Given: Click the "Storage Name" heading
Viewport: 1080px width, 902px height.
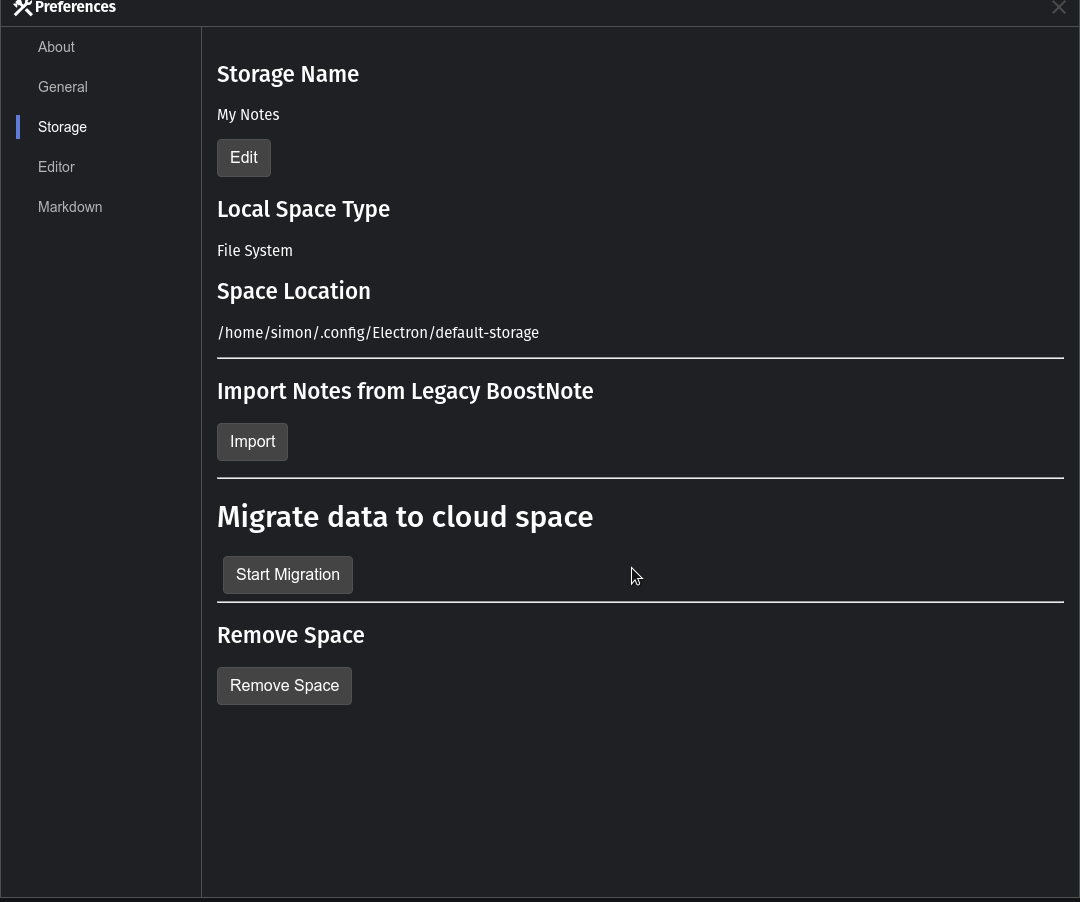Looking at the screenshot, I should (288, 75).
